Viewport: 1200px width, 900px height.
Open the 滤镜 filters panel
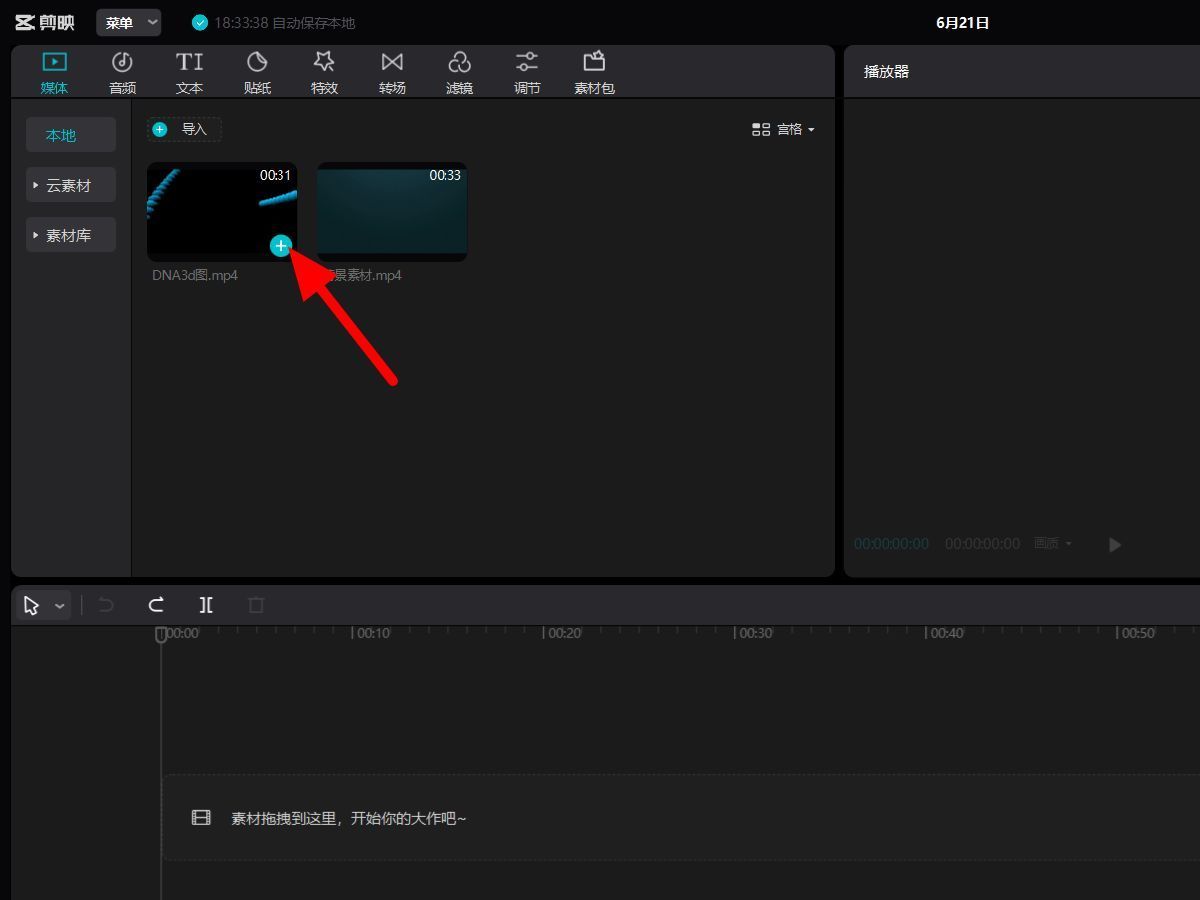click(459, 72)
